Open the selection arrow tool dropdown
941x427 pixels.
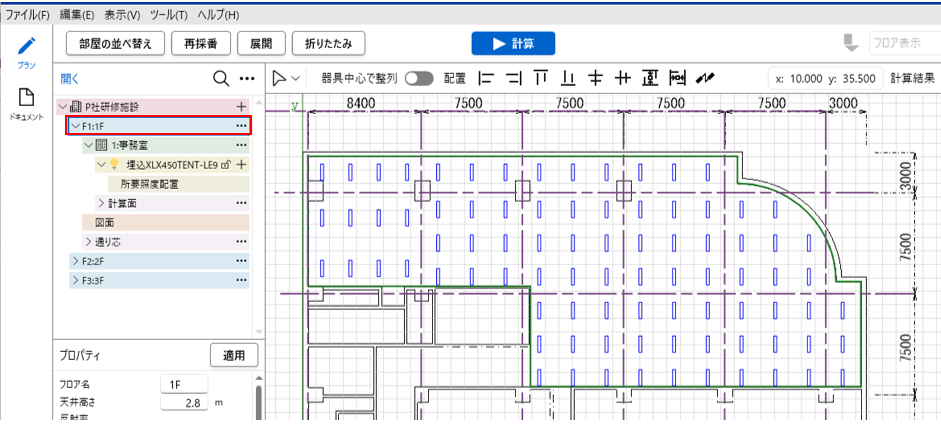coord(286,78)
